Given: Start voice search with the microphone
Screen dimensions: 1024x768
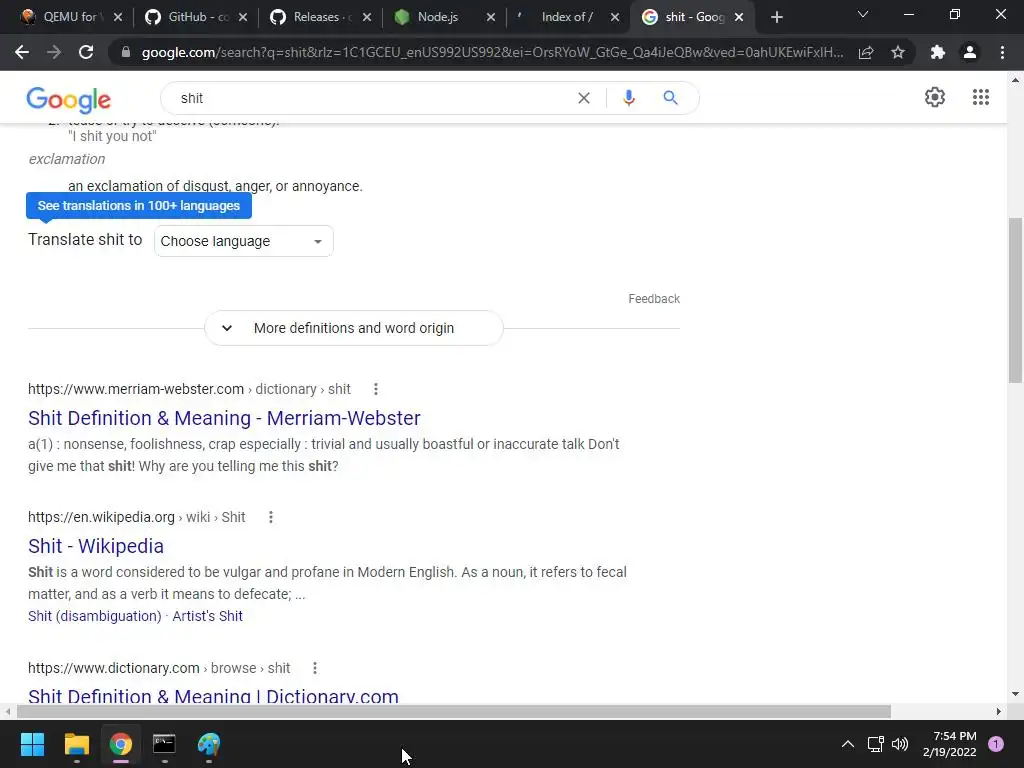Looking at the screenshot, I should tap(629, 98).
